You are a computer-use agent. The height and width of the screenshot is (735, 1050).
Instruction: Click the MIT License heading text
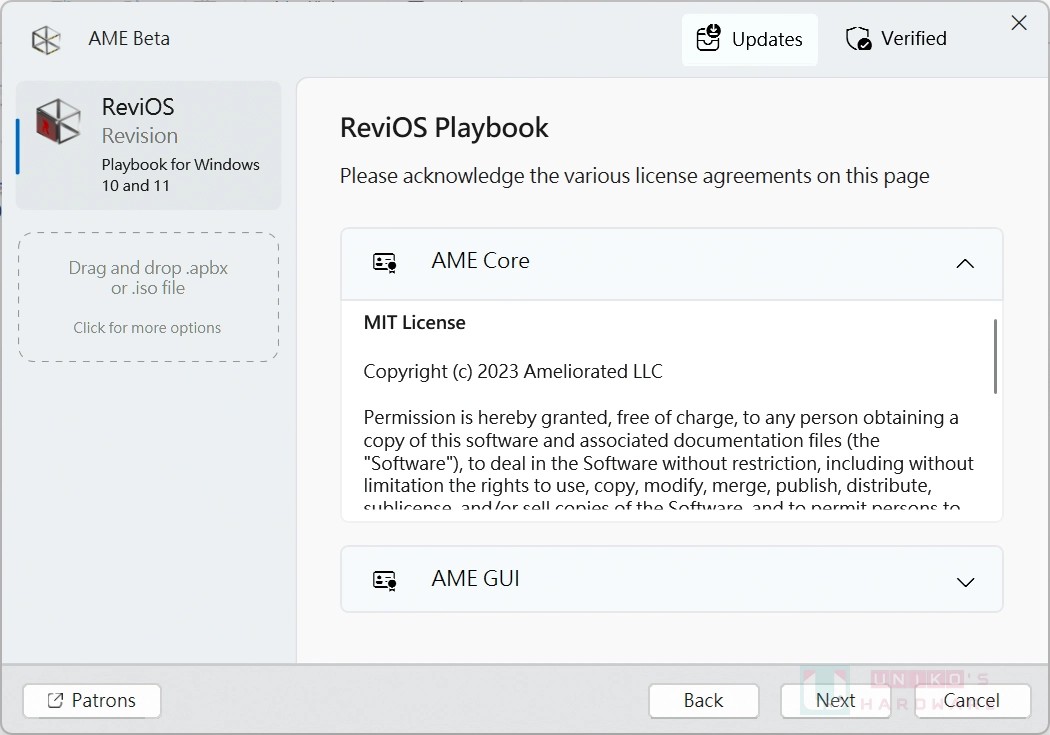414,322
